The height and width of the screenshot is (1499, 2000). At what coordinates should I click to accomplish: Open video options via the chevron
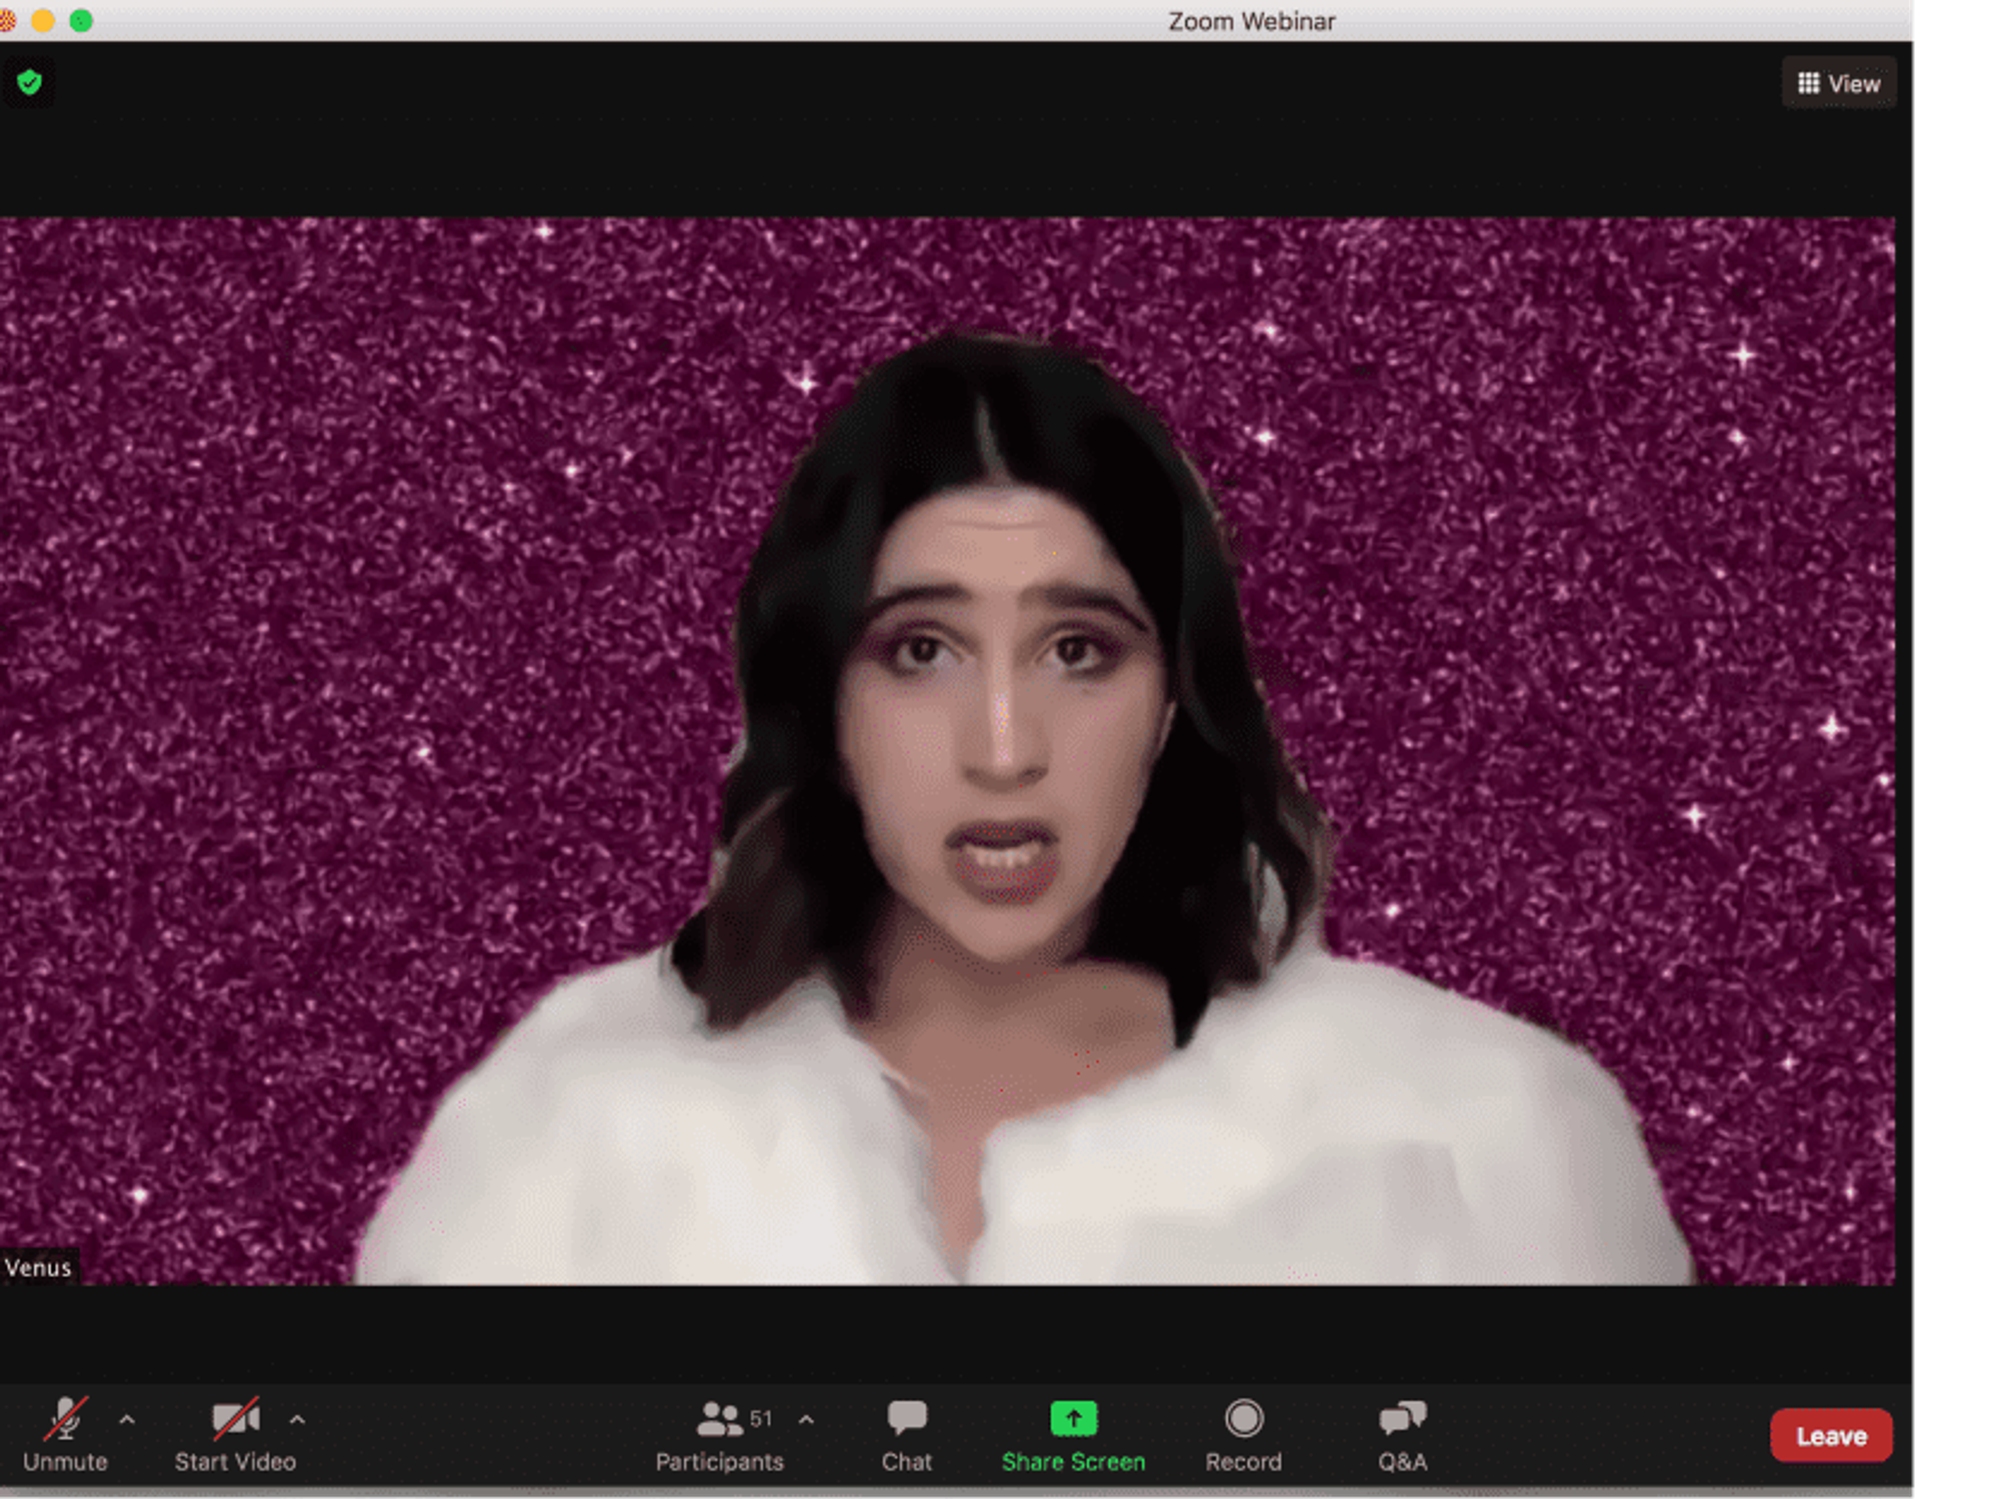[297, 1420]
